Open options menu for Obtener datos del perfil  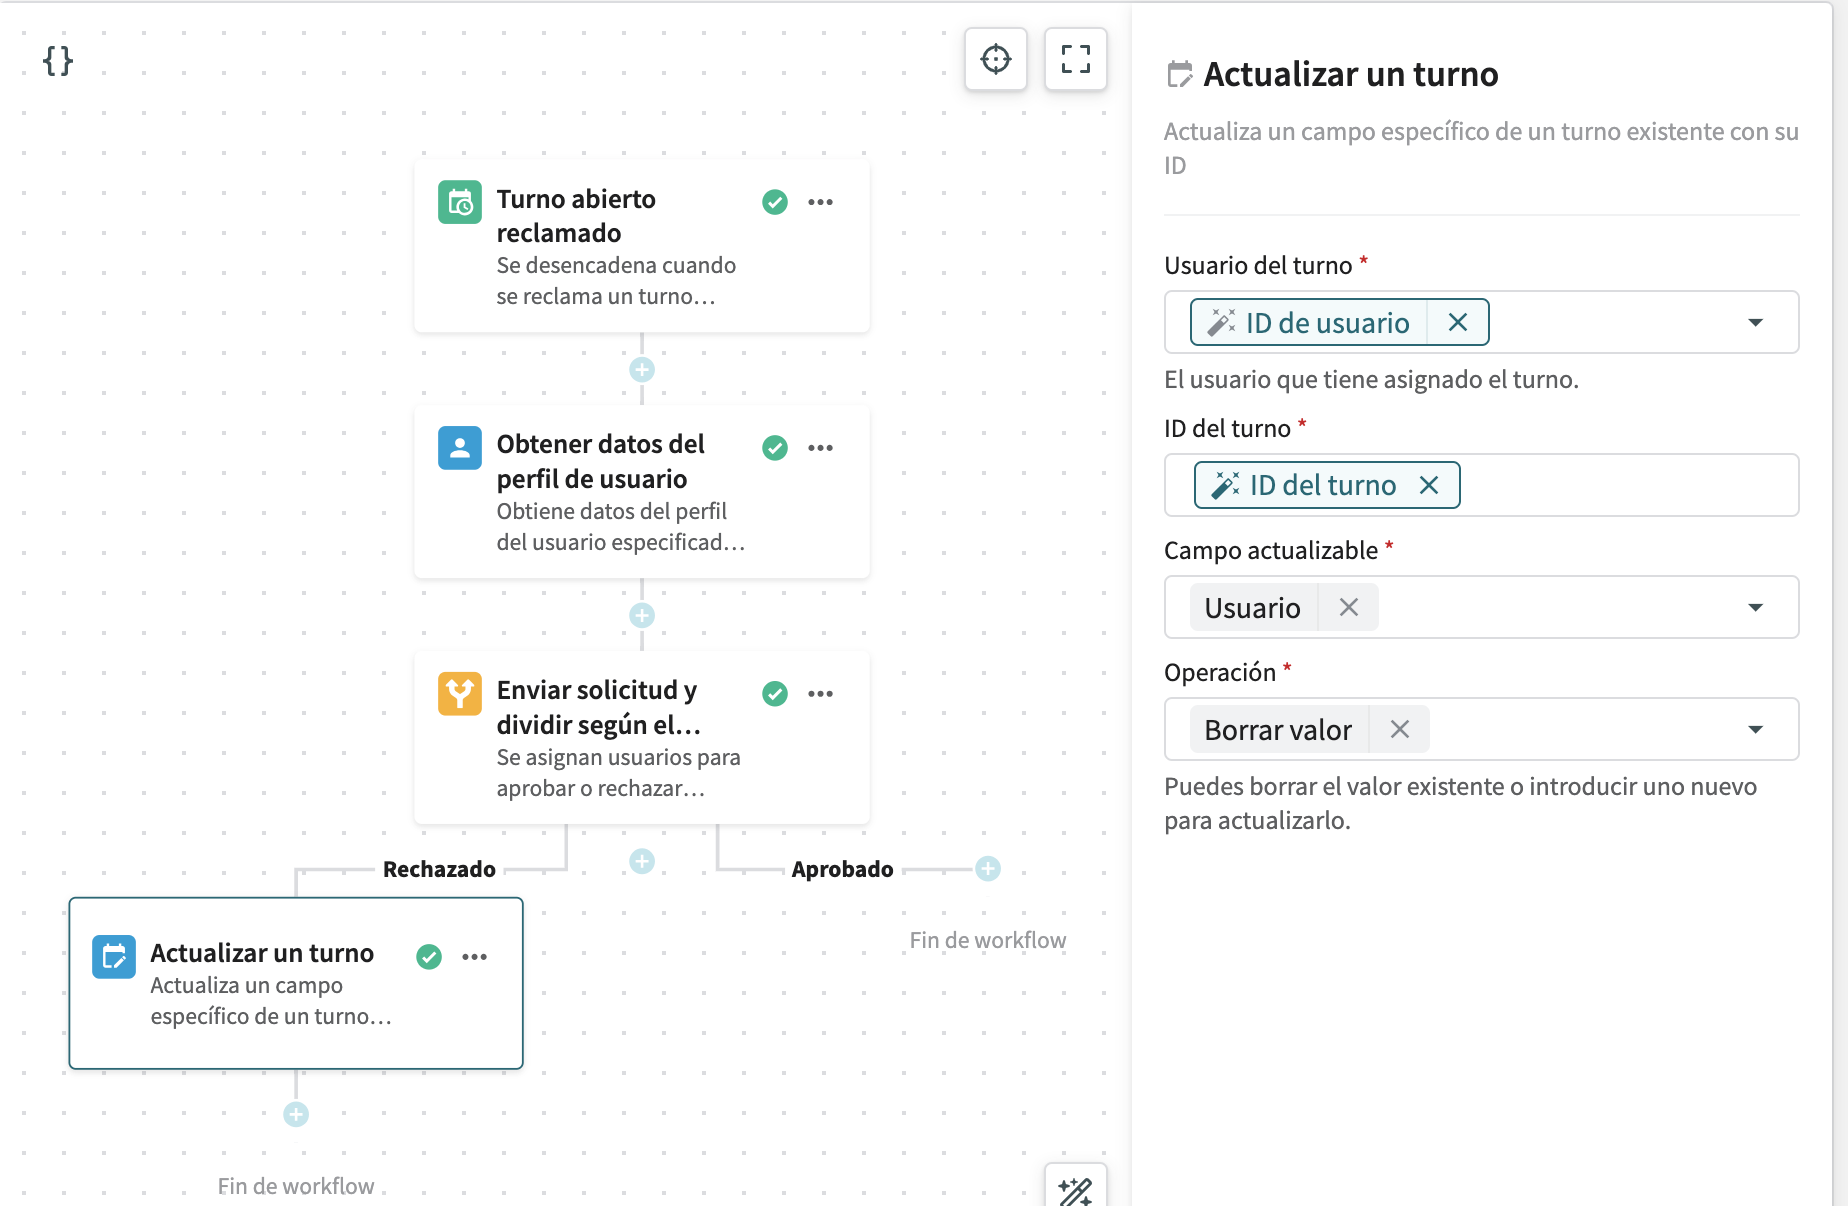(820, 448)
